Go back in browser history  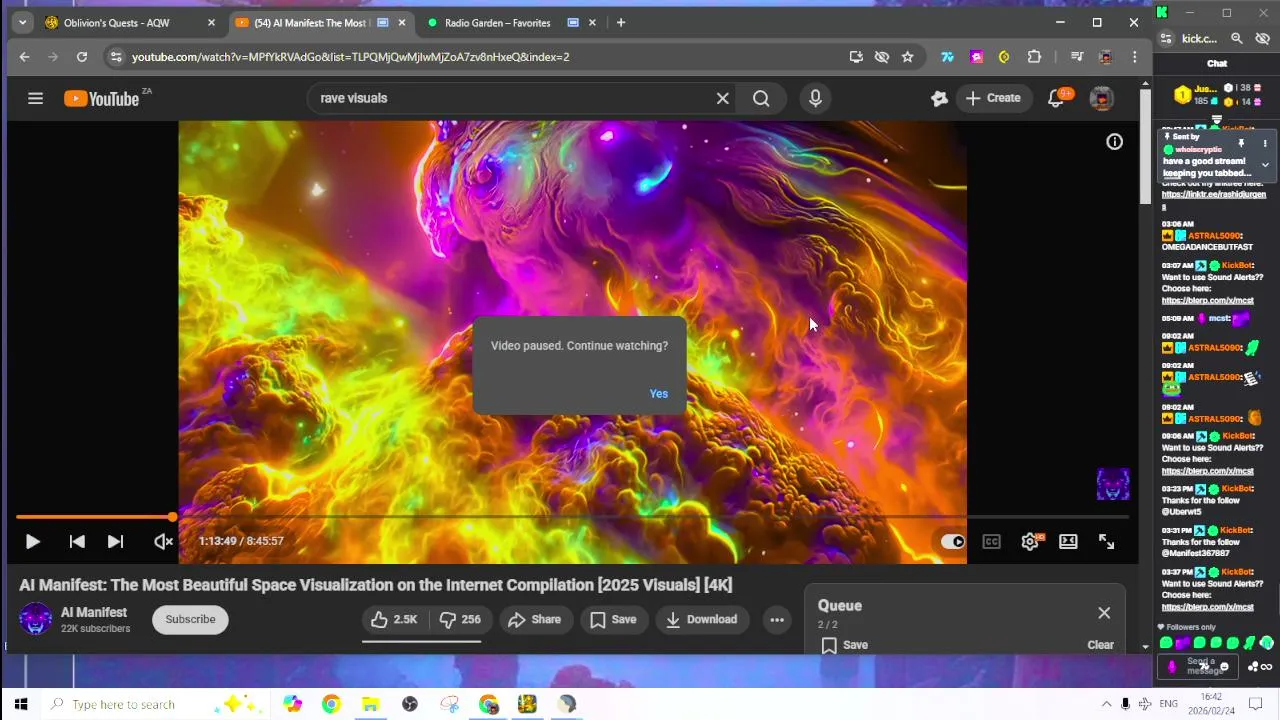tap(24, 57)
